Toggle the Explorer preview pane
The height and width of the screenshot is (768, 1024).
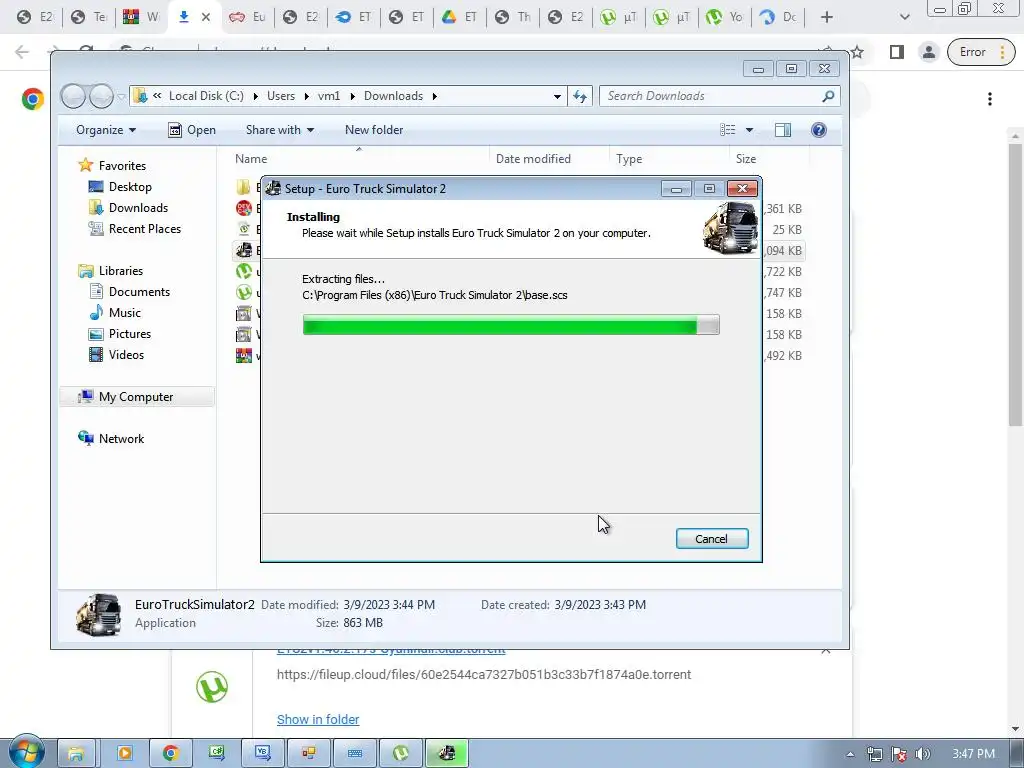pyautogui.click(x=783, y=130)
